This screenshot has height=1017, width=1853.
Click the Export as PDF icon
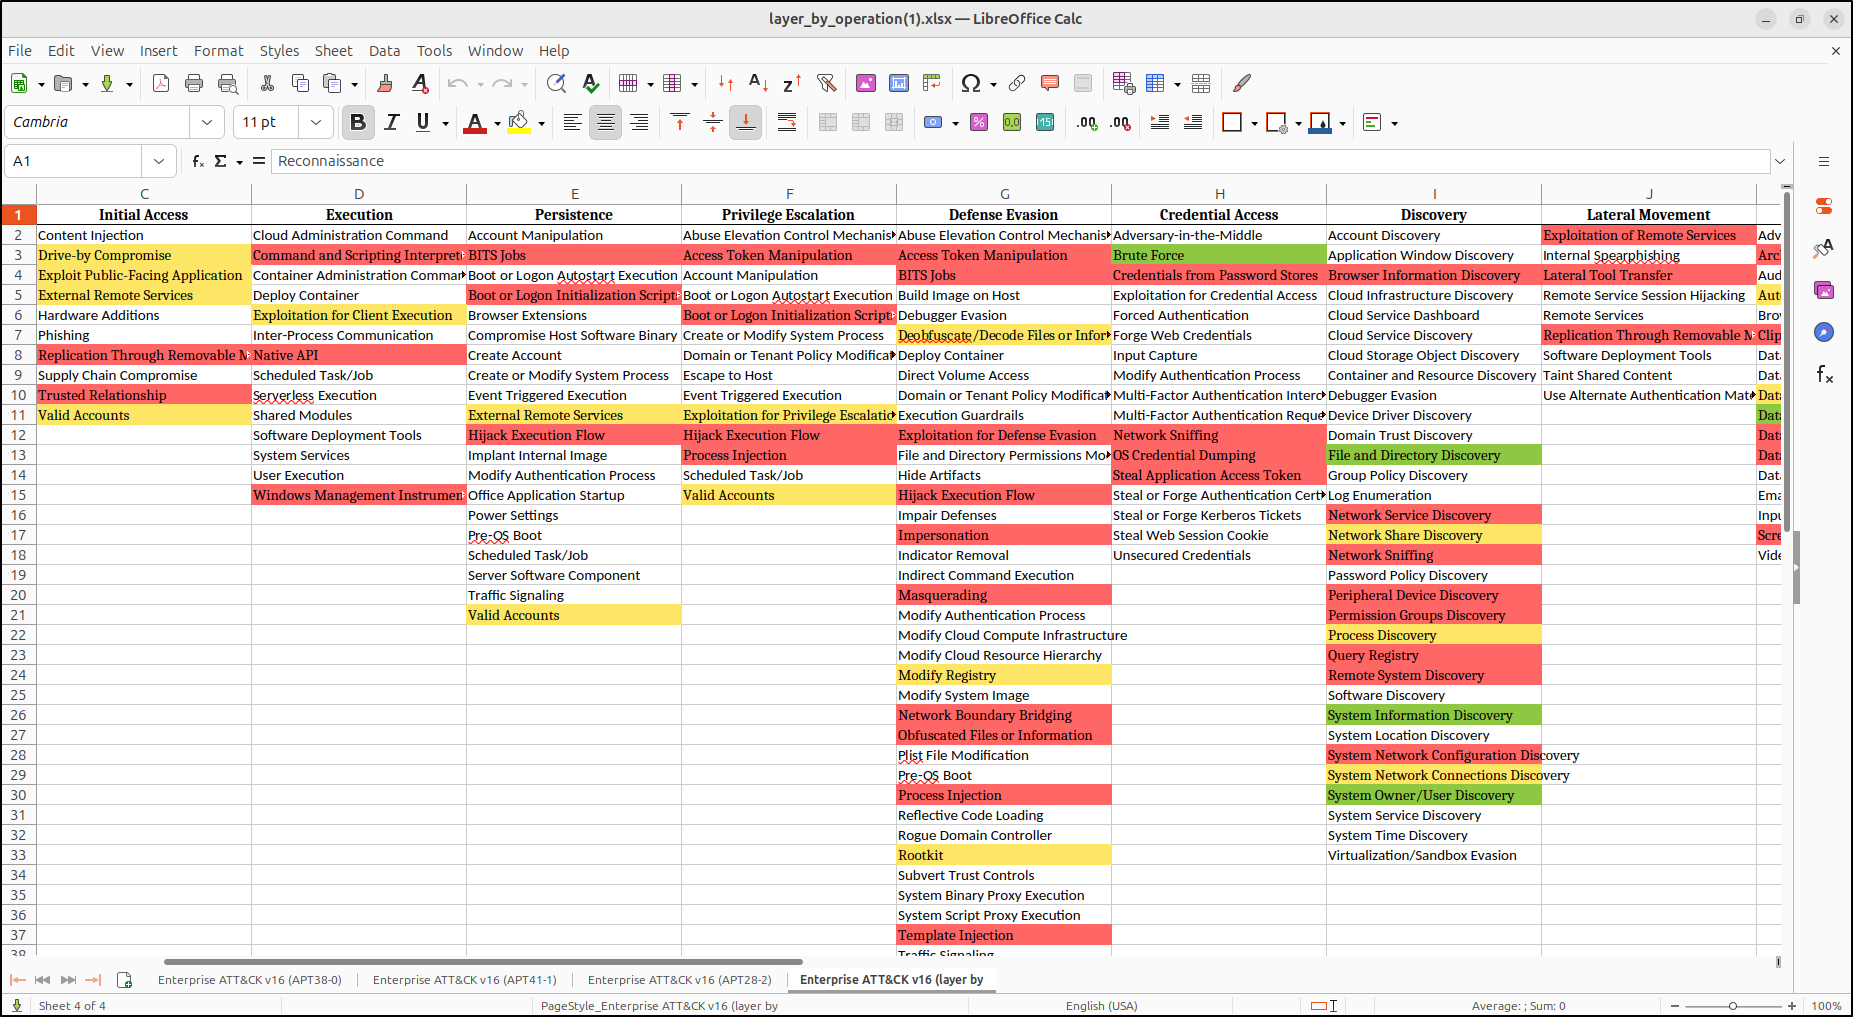click(161, 83)
